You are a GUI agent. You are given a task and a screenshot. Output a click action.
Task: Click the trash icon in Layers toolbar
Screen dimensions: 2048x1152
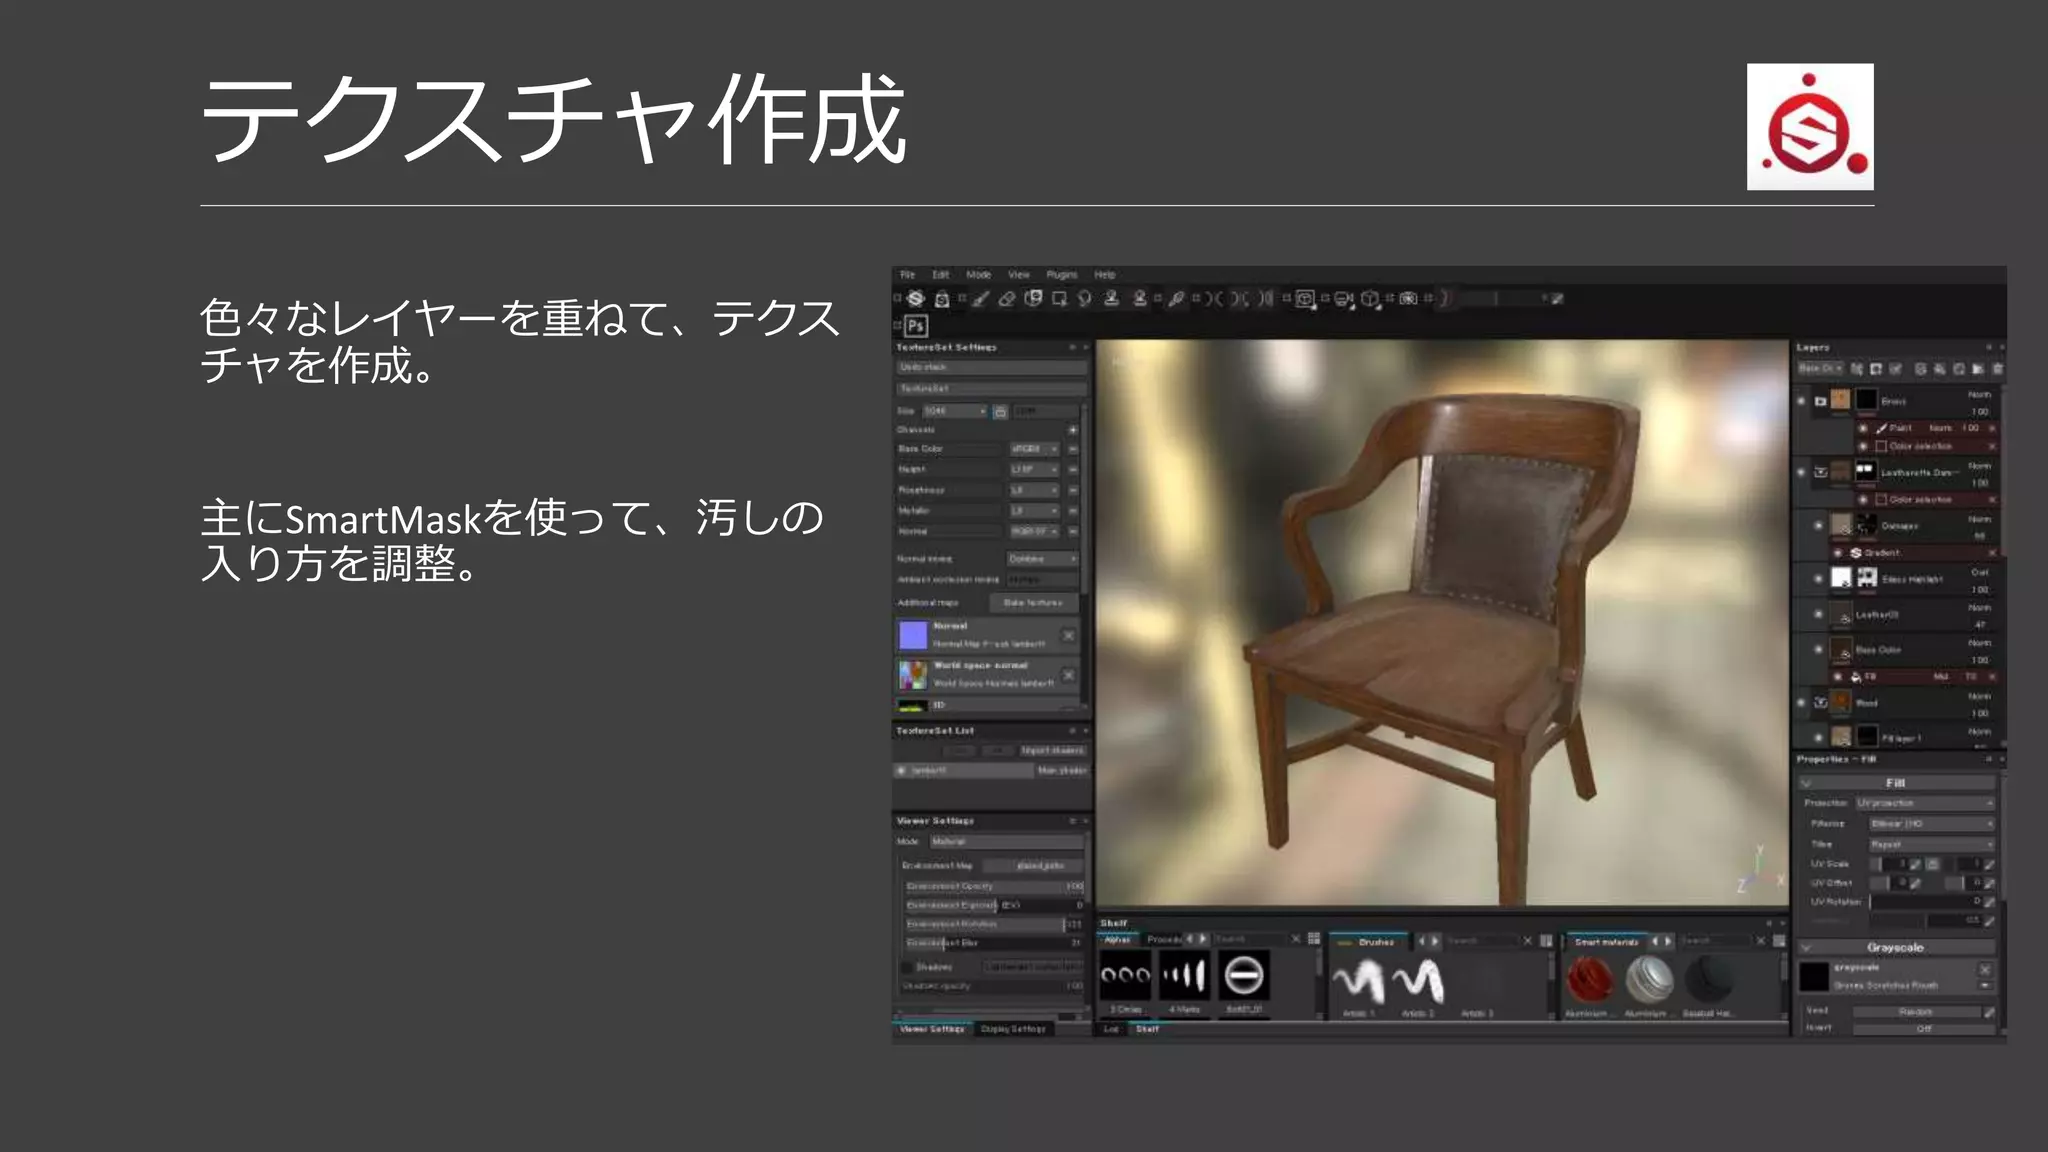pos(1997,369)
